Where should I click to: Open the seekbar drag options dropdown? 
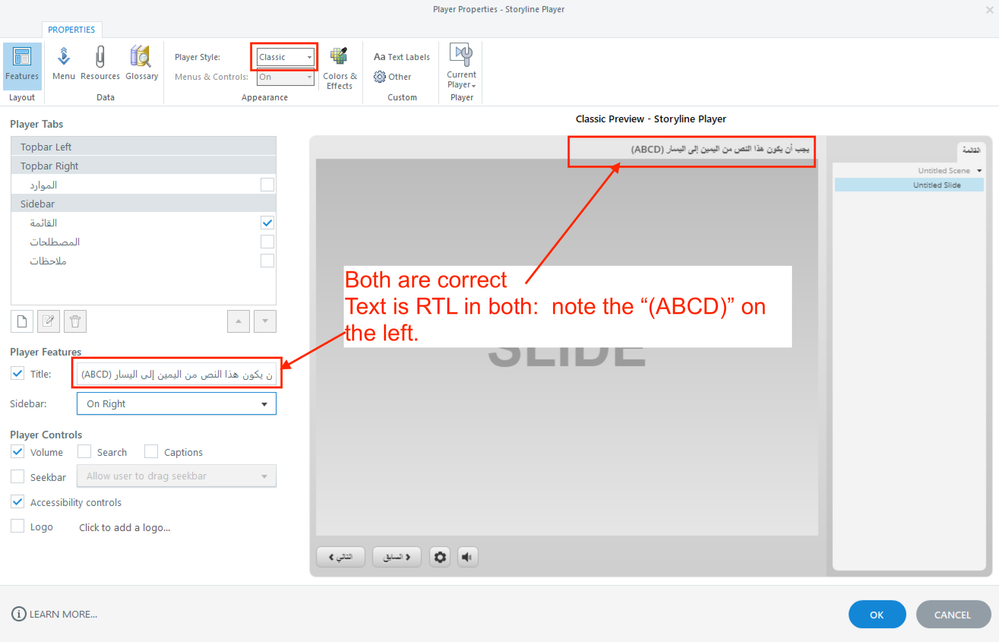tap(176, 476)
